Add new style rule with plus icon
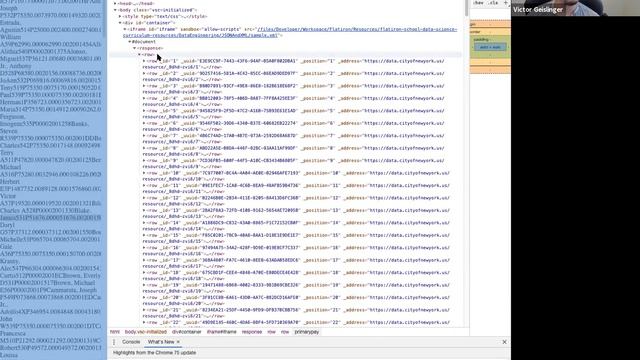640x360 pixels. pos(506,3)
